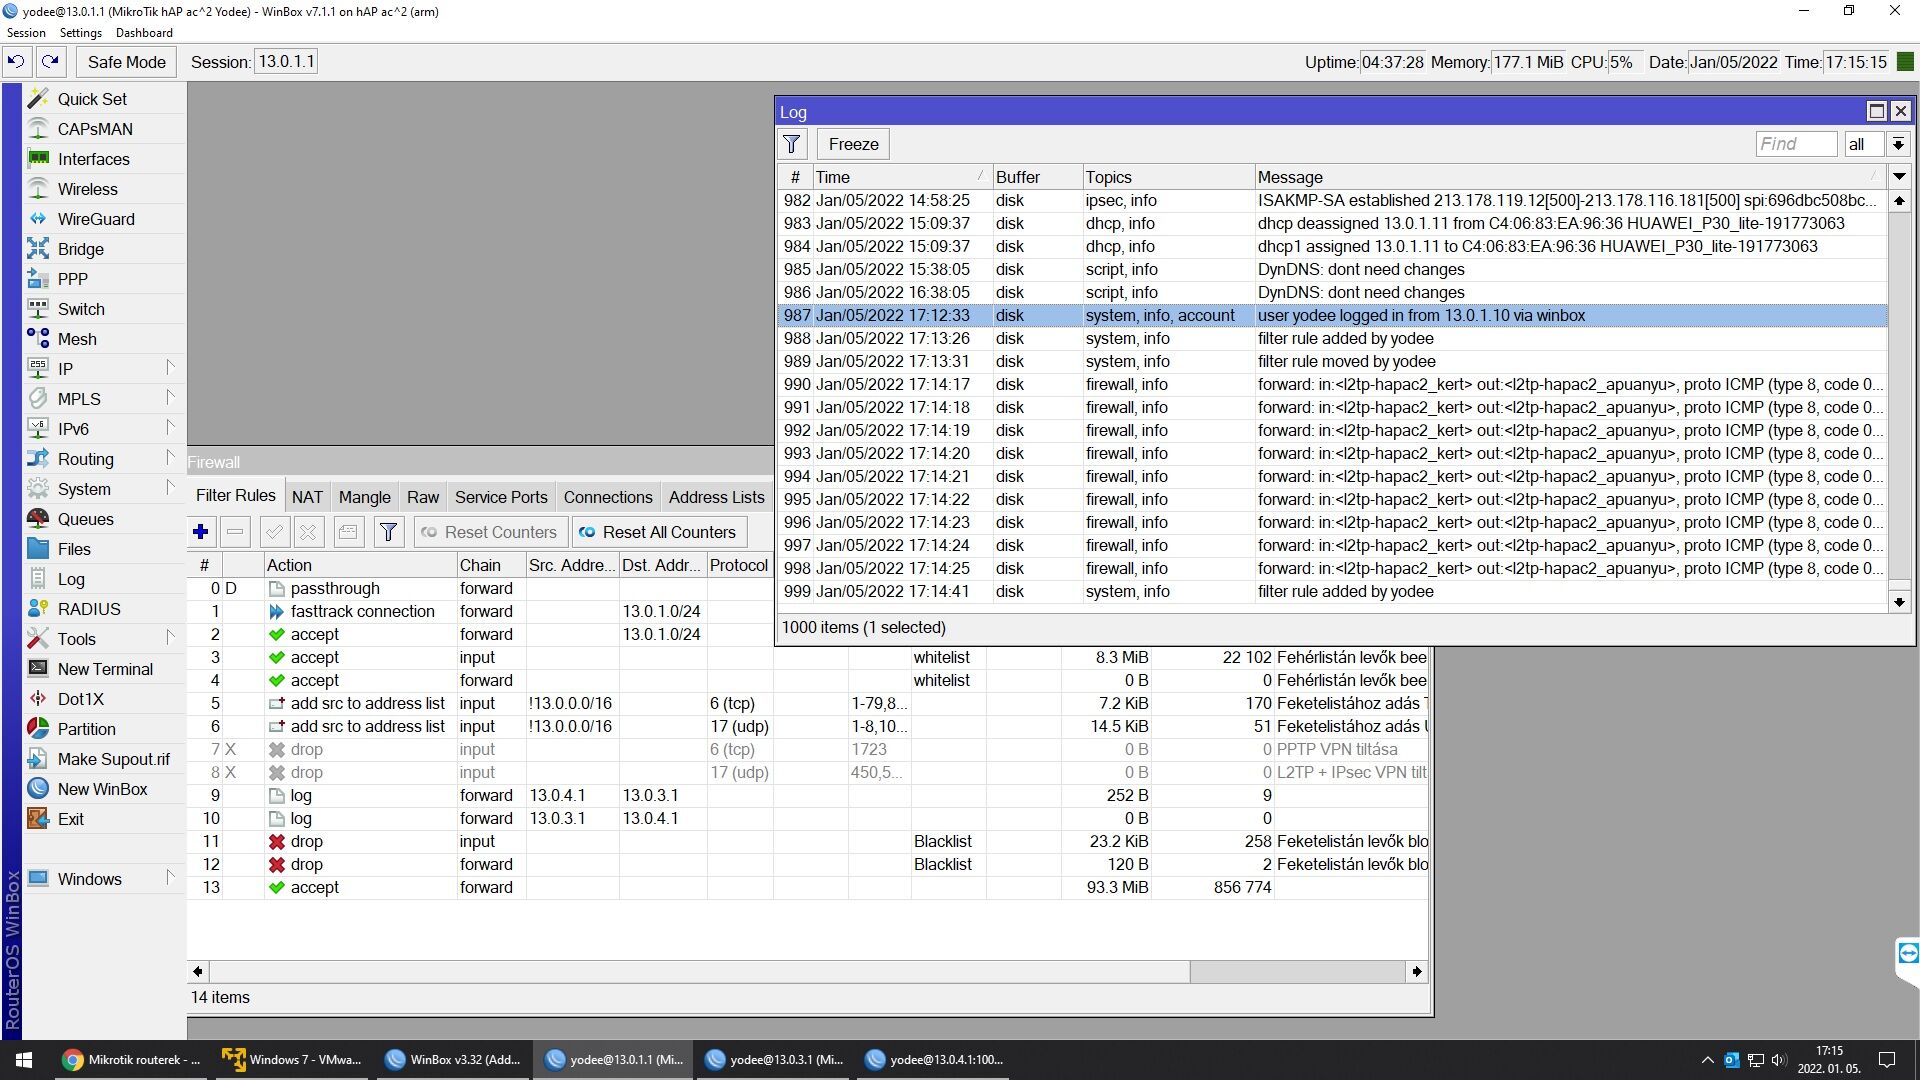Open the RADIUS section

click(88, 609)
